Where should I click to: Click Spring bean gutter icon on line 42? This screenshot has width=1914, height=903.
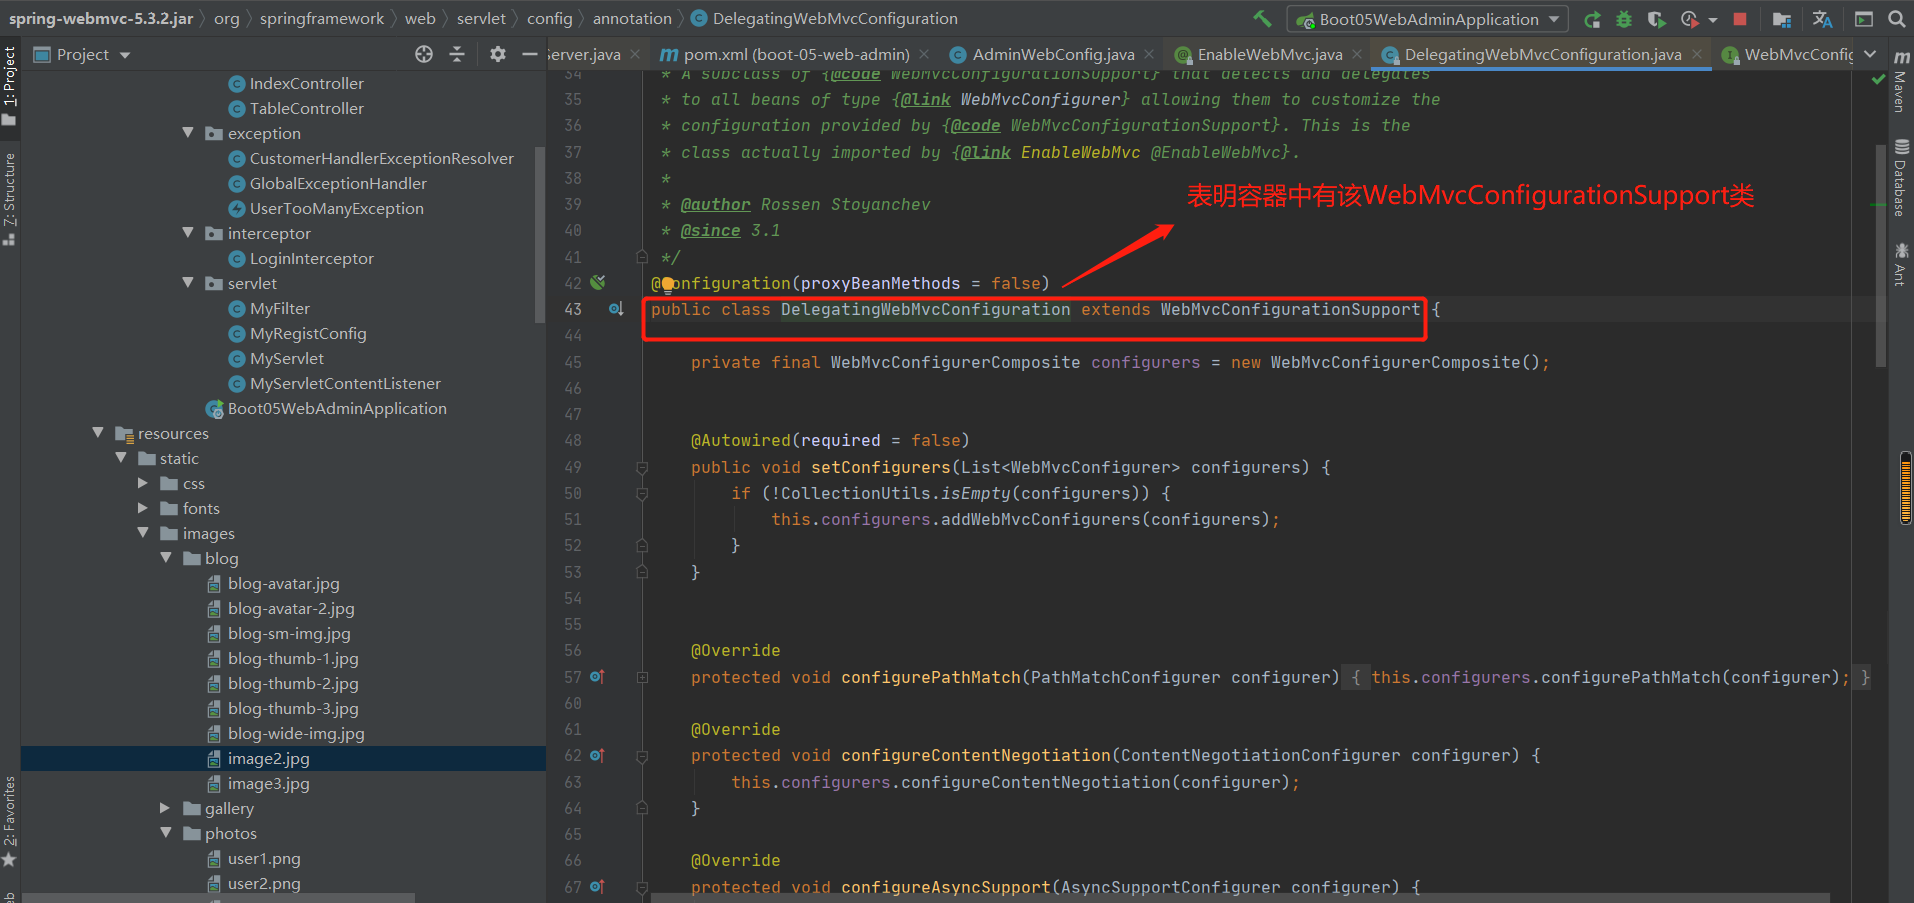point(598,283)
